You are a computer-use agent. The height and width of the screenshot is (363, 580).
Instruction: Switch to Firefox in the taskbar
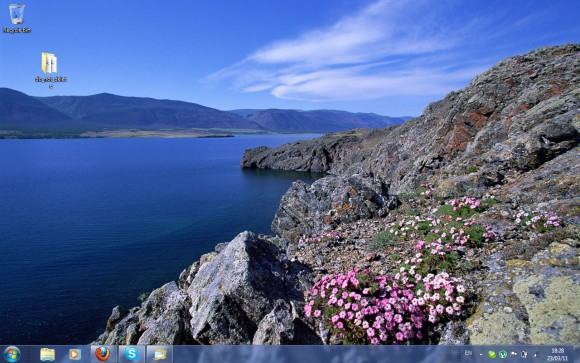tap(103, 354)
